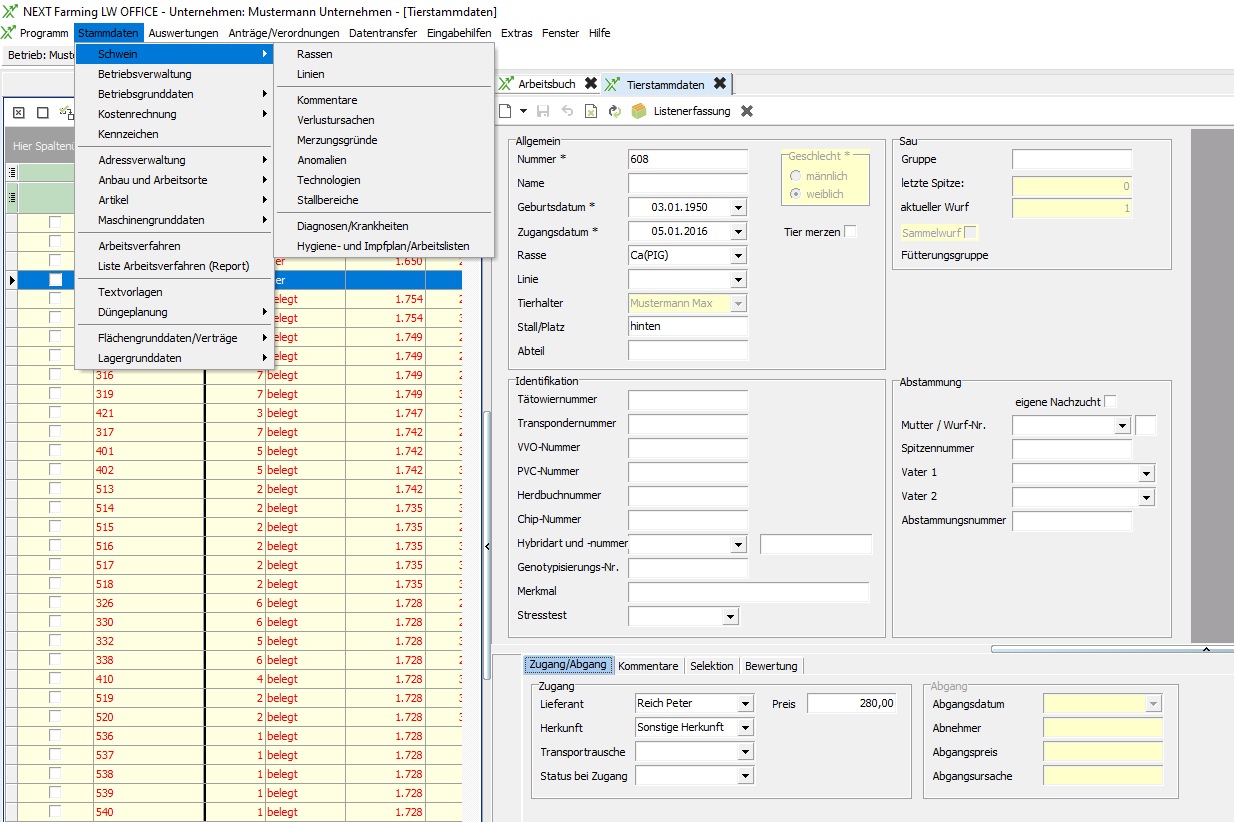Check the 'eigene Nachzucht' checkbox
This screenshot has height=822, width=1234.
(x=1110, y=401)
